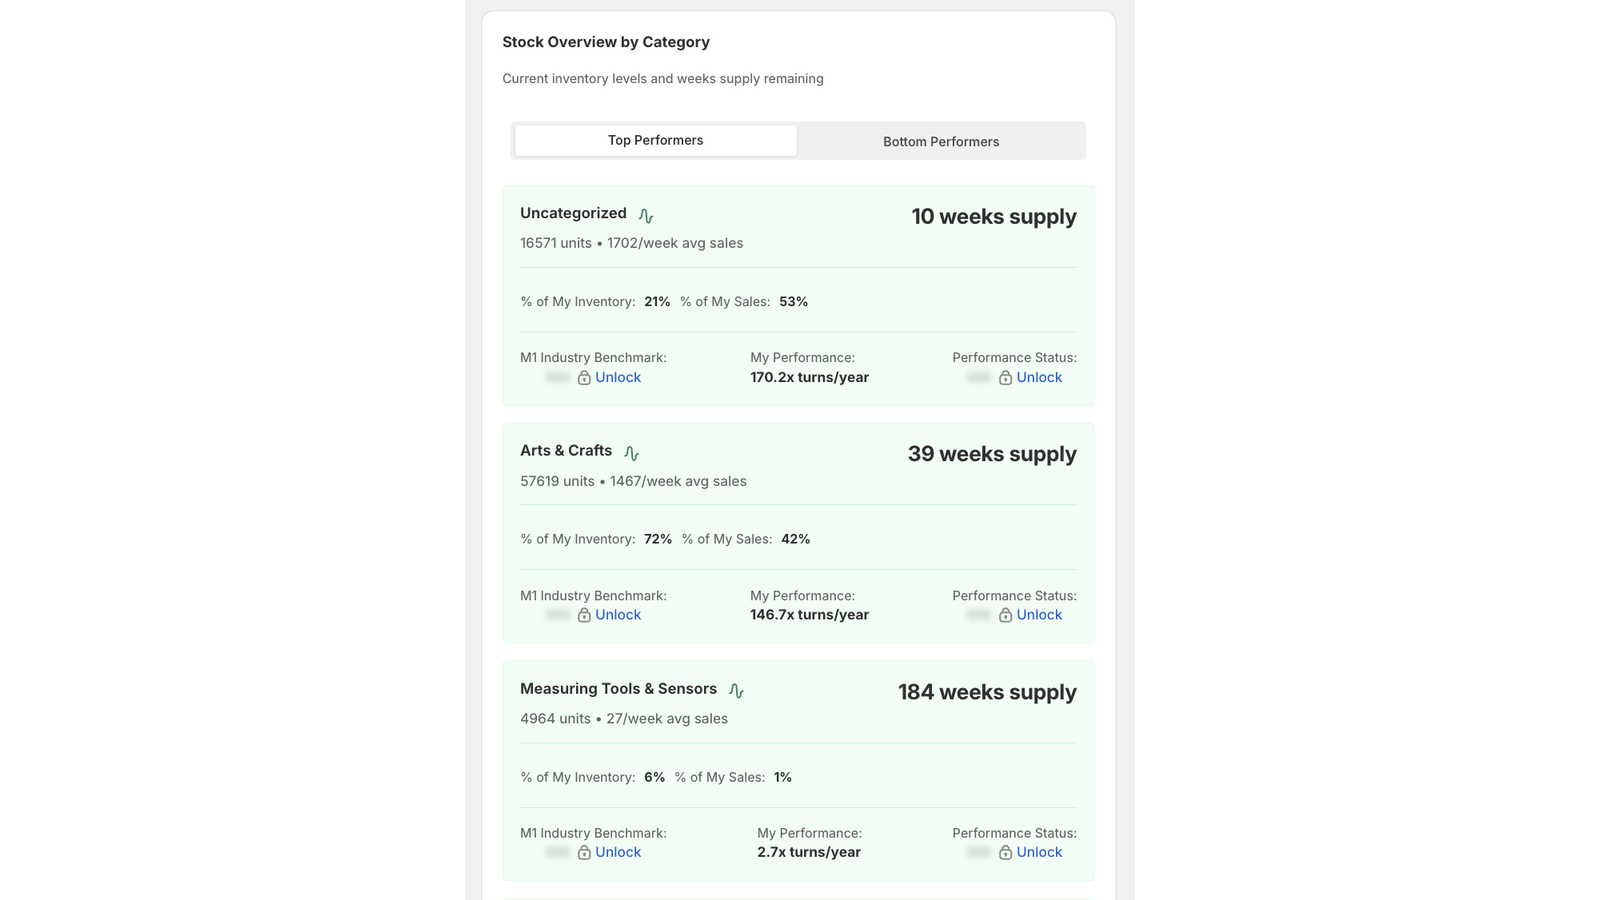Viewport: 1600px width, 900px height.
Task: Select the Top Performers tab
Action: tap(654, 140)
